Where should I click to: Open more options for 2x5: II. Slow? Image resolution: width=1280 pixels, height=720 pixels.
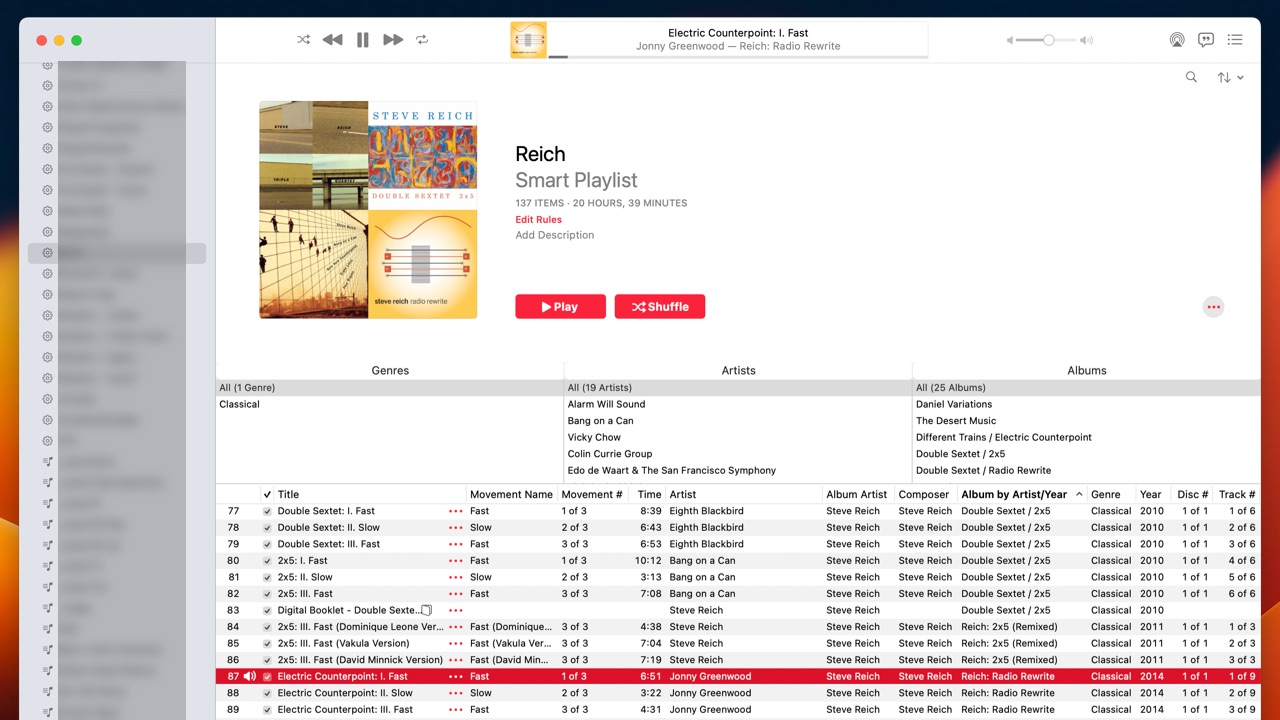coord(456,577)
